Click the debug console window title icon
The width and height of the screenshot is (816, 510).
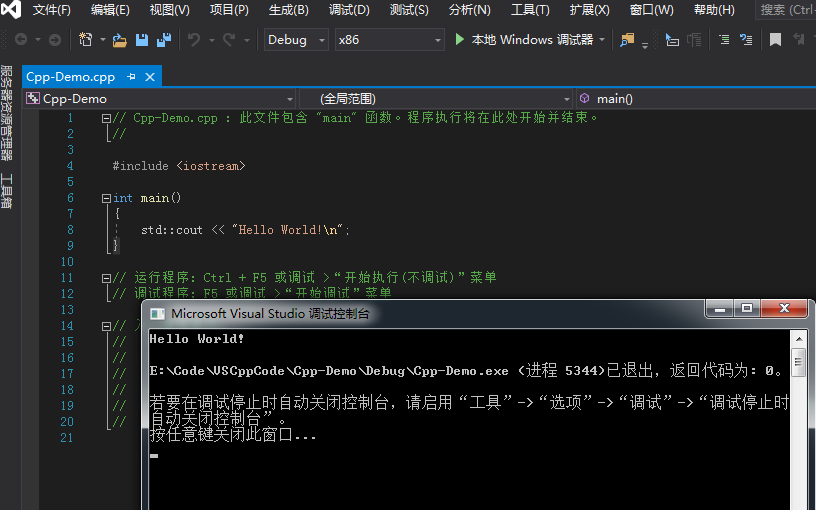(157, 313)
